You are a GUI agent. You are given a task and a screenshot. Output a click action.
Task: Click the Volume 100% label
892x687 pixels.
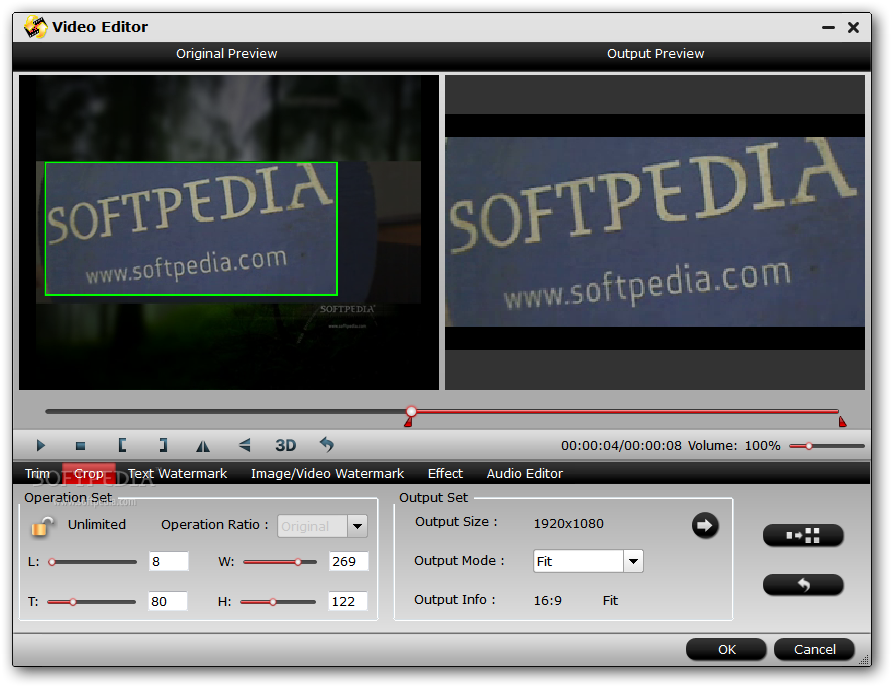pyautogui.click(x=734, y=445)
